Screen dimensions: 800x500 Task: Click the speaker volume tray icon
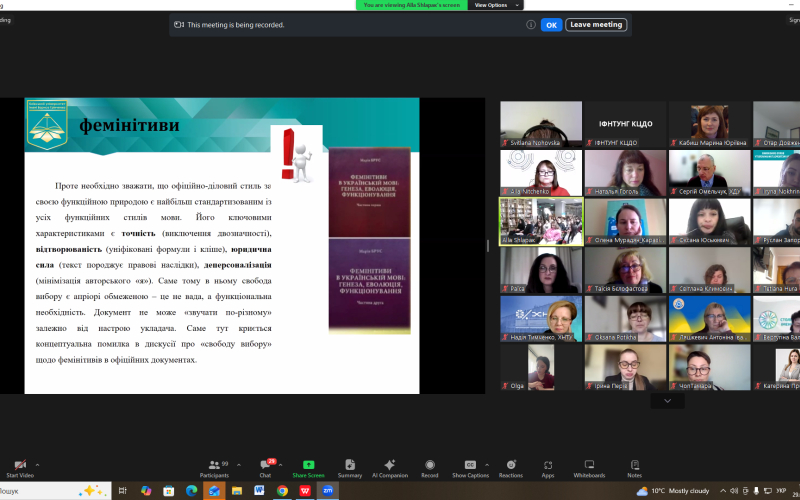coord(735,491)
